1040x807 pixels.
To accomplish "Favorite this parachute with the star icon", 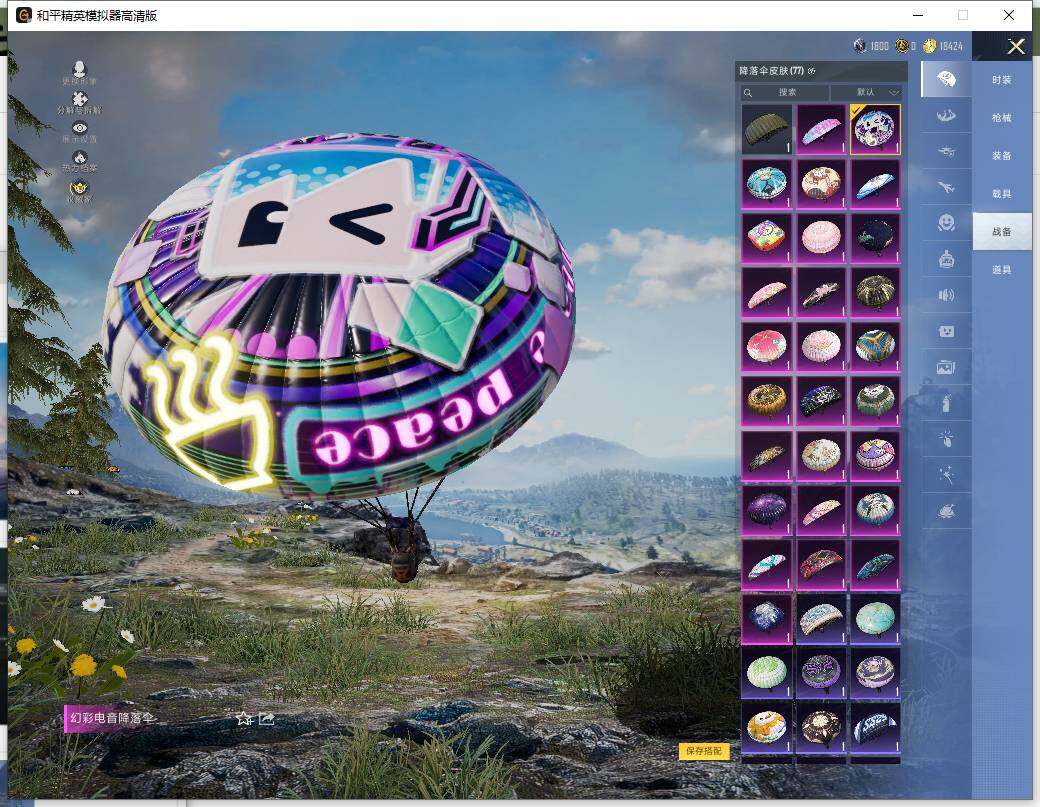I will (x=244, y=718).
